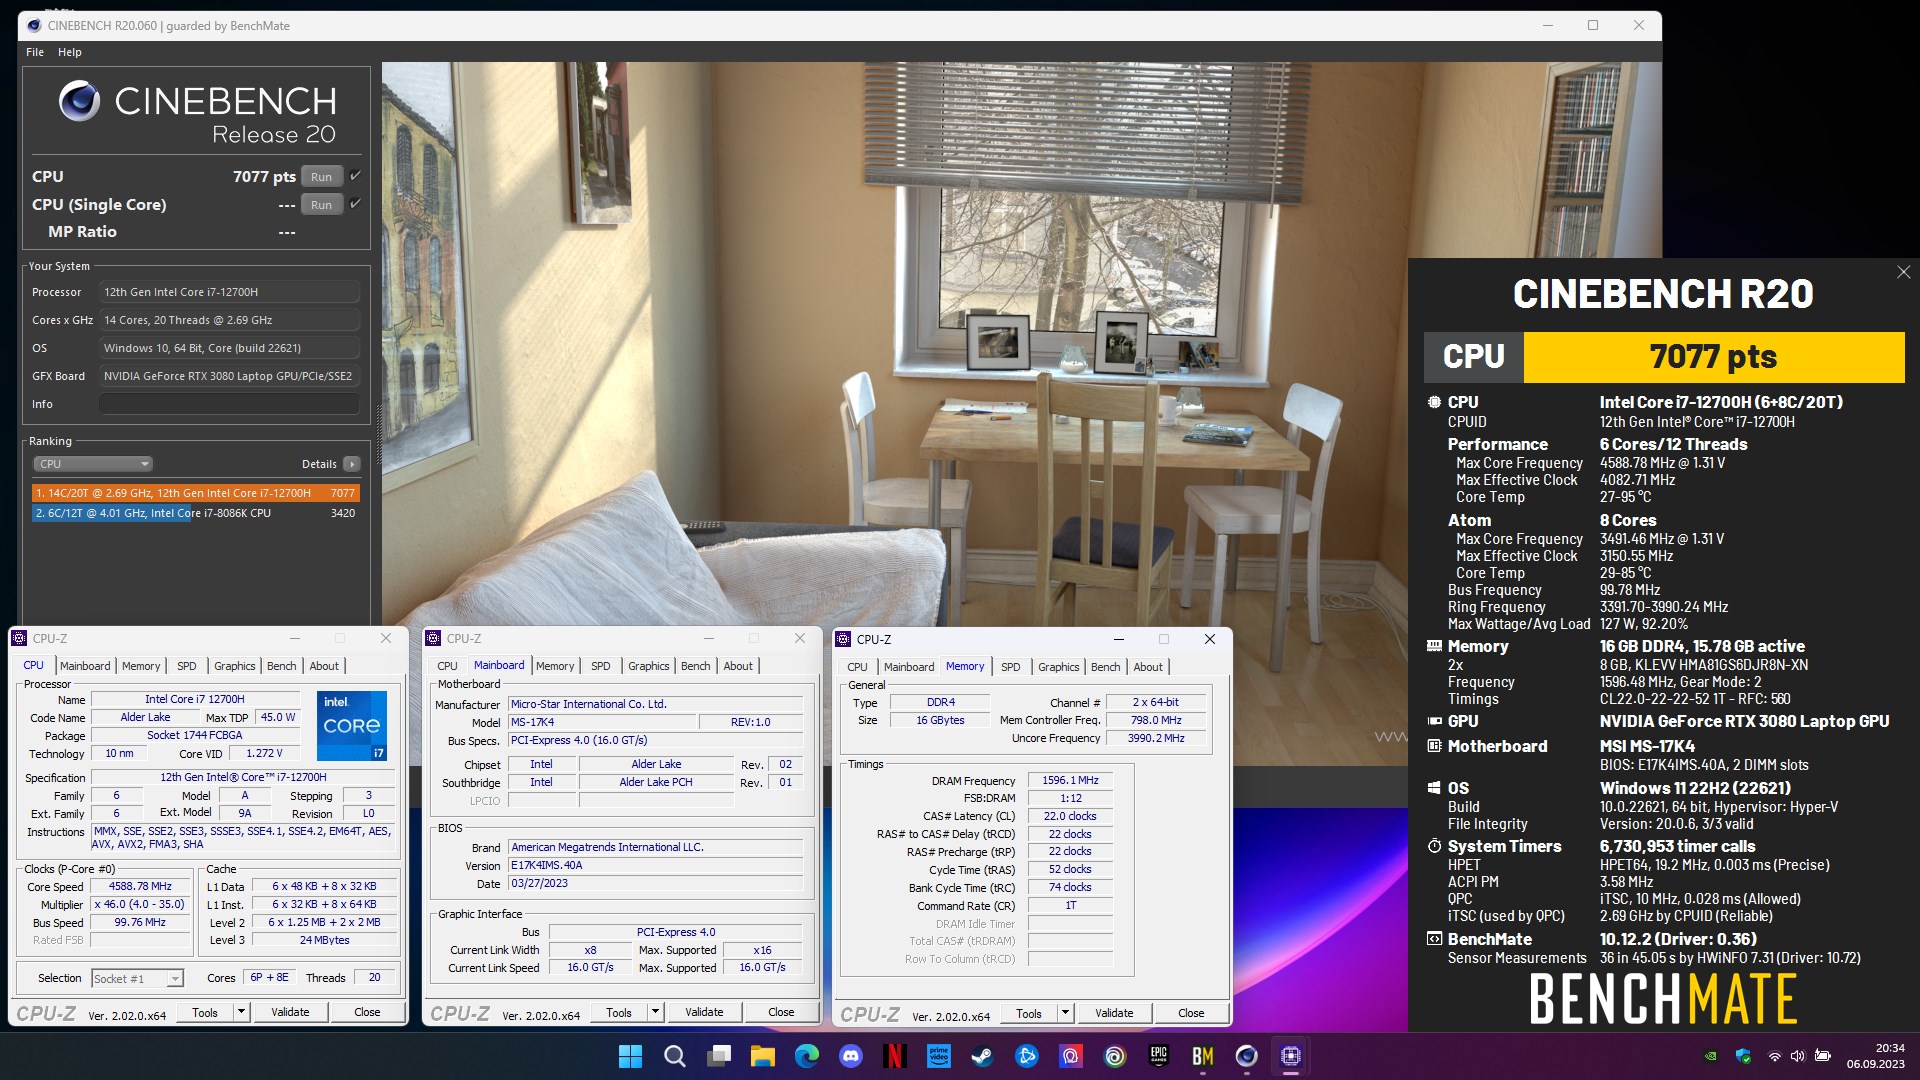The width and height of the screenshot is (1920, 1080).
Task: Open taskbar Search
Action: click(675, 1056)
